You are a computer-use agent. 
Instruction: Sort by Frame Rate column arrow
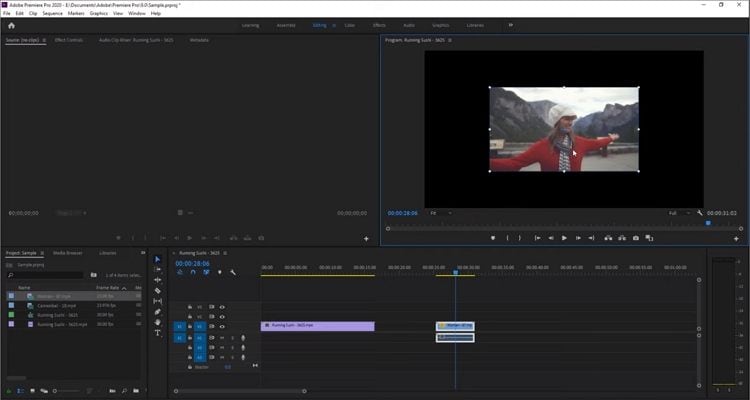(124, 288)
